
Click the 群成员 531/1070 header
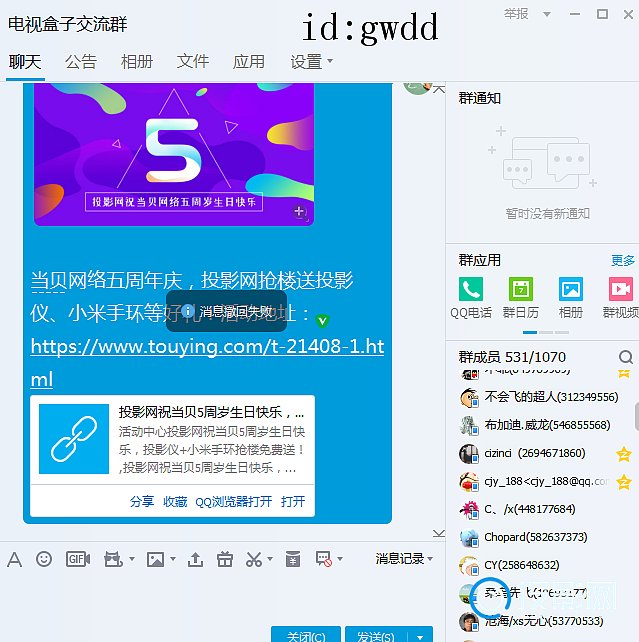(x=512, y=357)
